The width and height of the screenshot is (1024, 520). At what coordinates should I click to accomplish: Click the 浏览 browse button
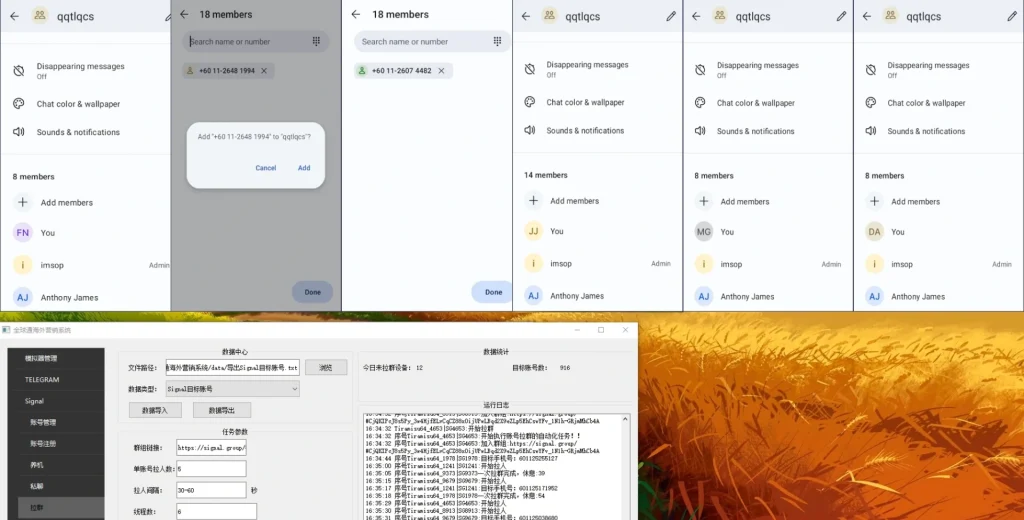point(325,368)
